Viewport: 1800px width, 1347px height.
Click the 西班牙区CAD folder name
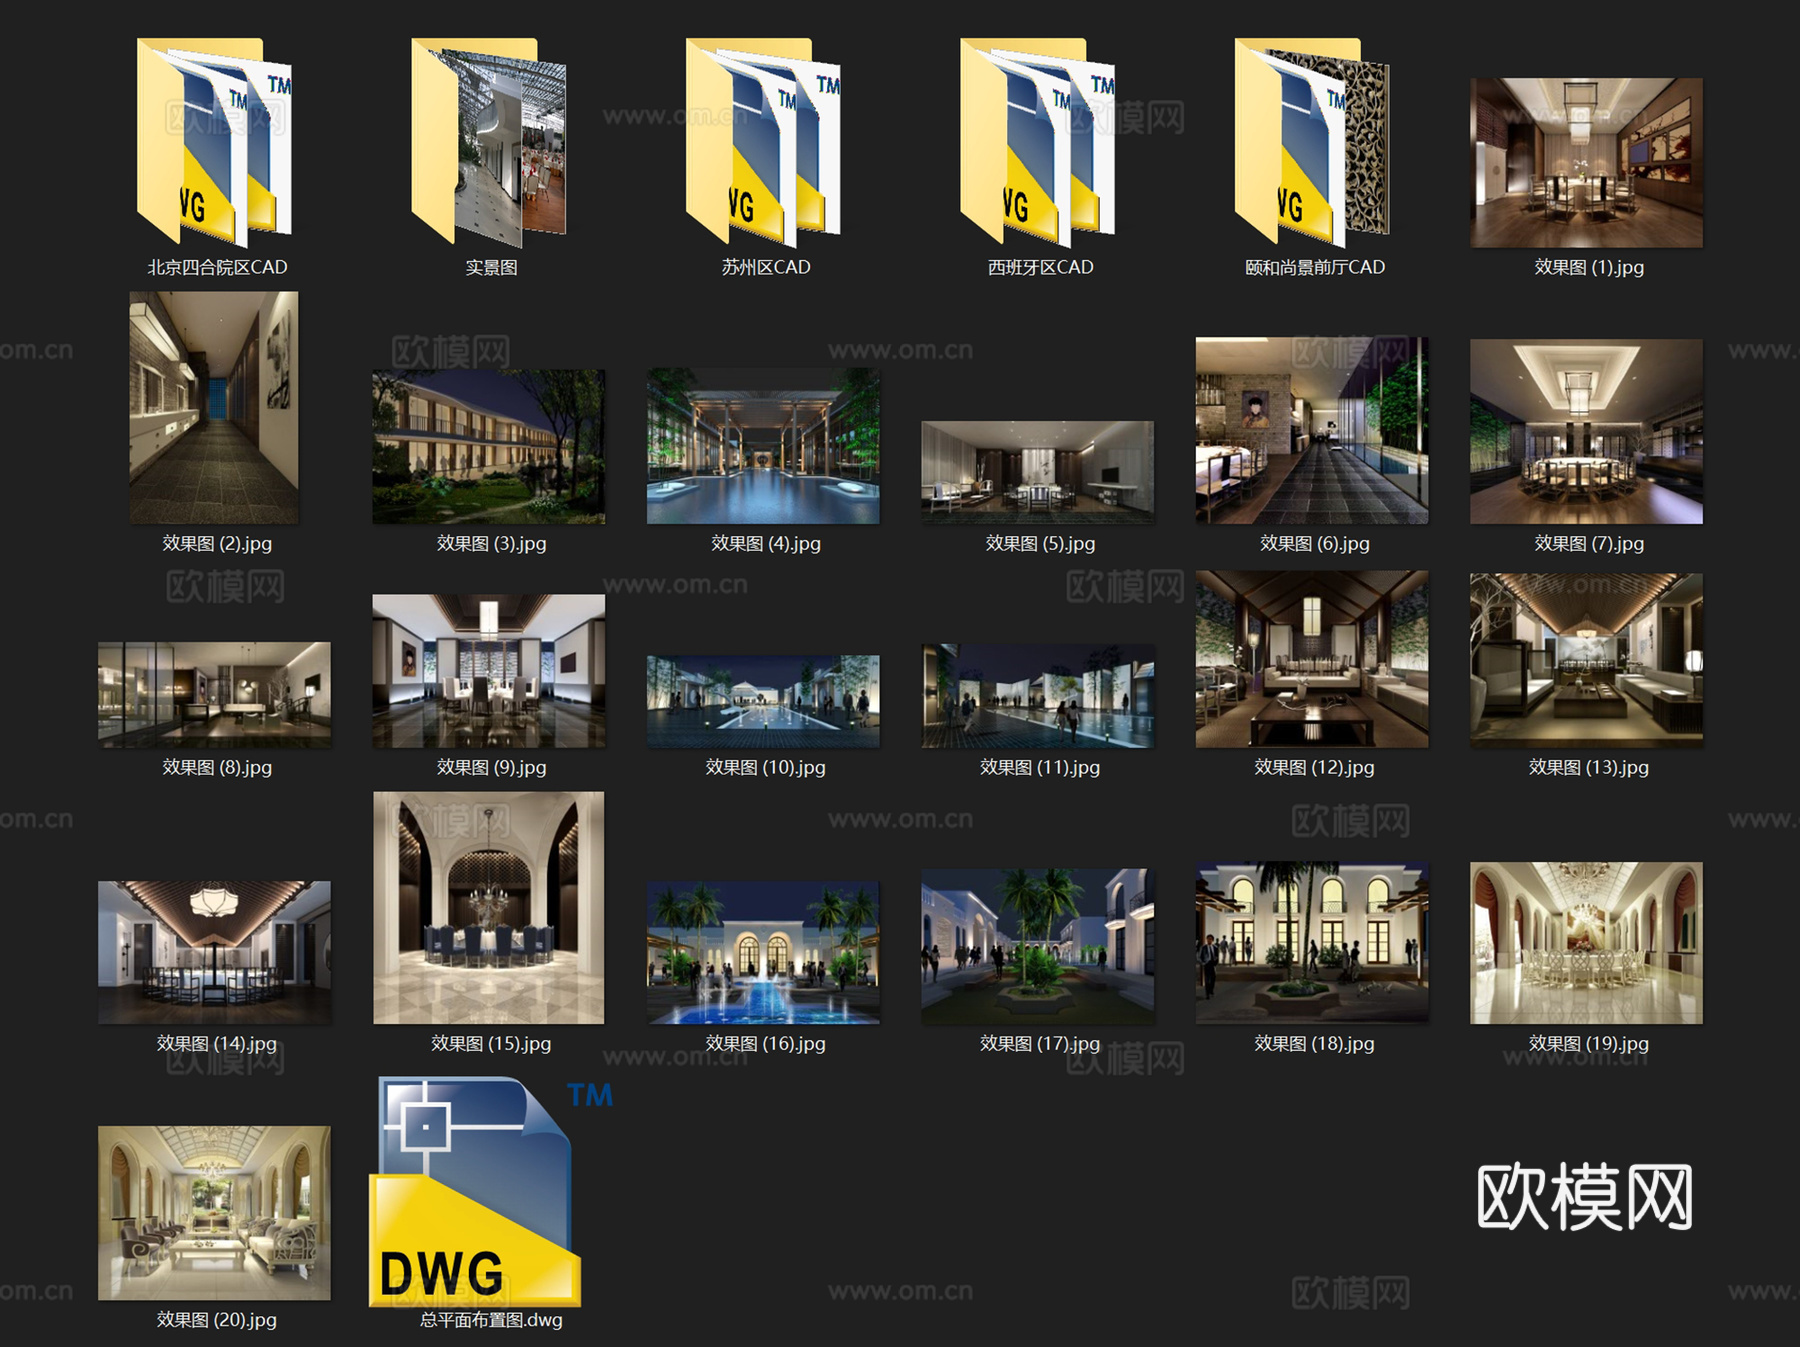point(1040,268)
